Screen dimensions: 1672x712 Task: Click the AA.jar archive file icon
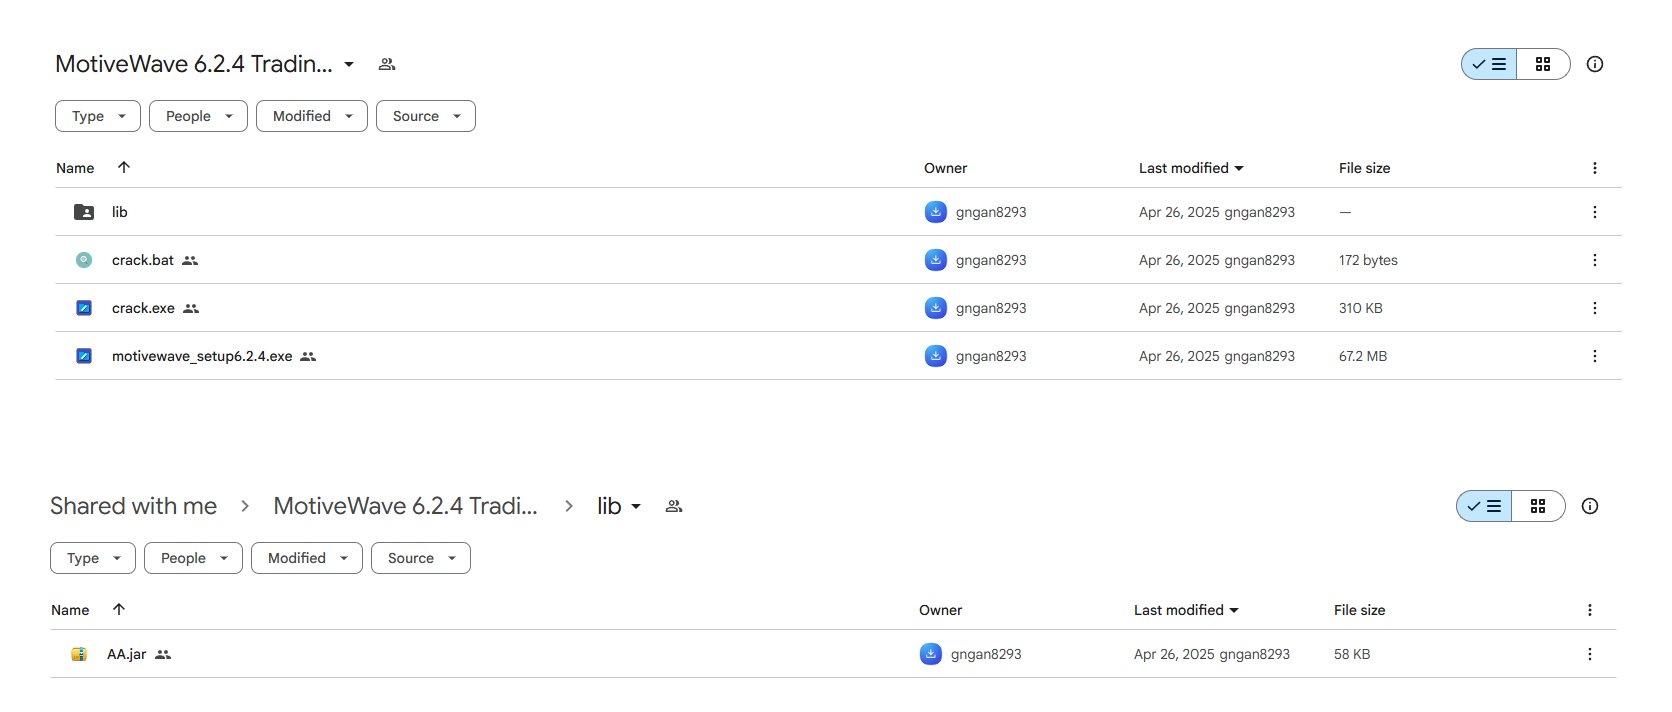click(79, 654)
